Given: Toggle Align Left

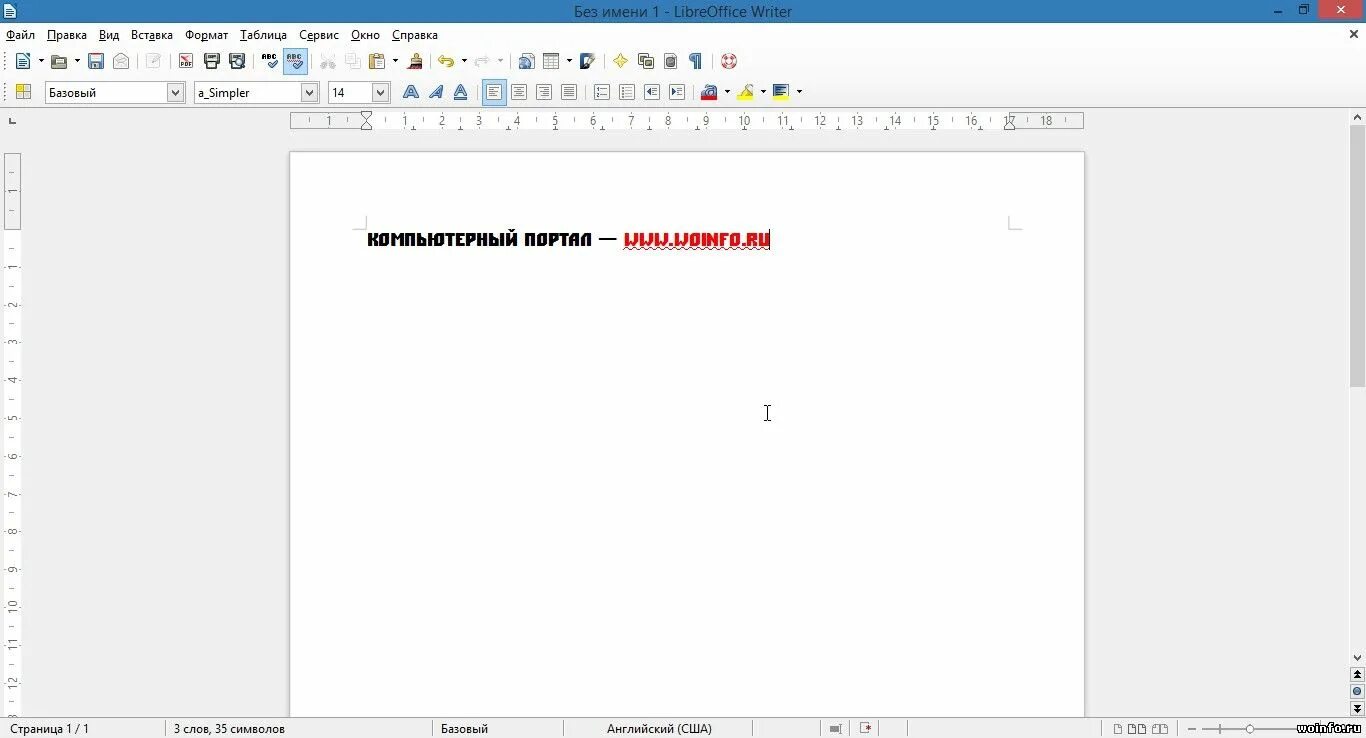Looking at the screenshot, I should click(x=494, y=92).
